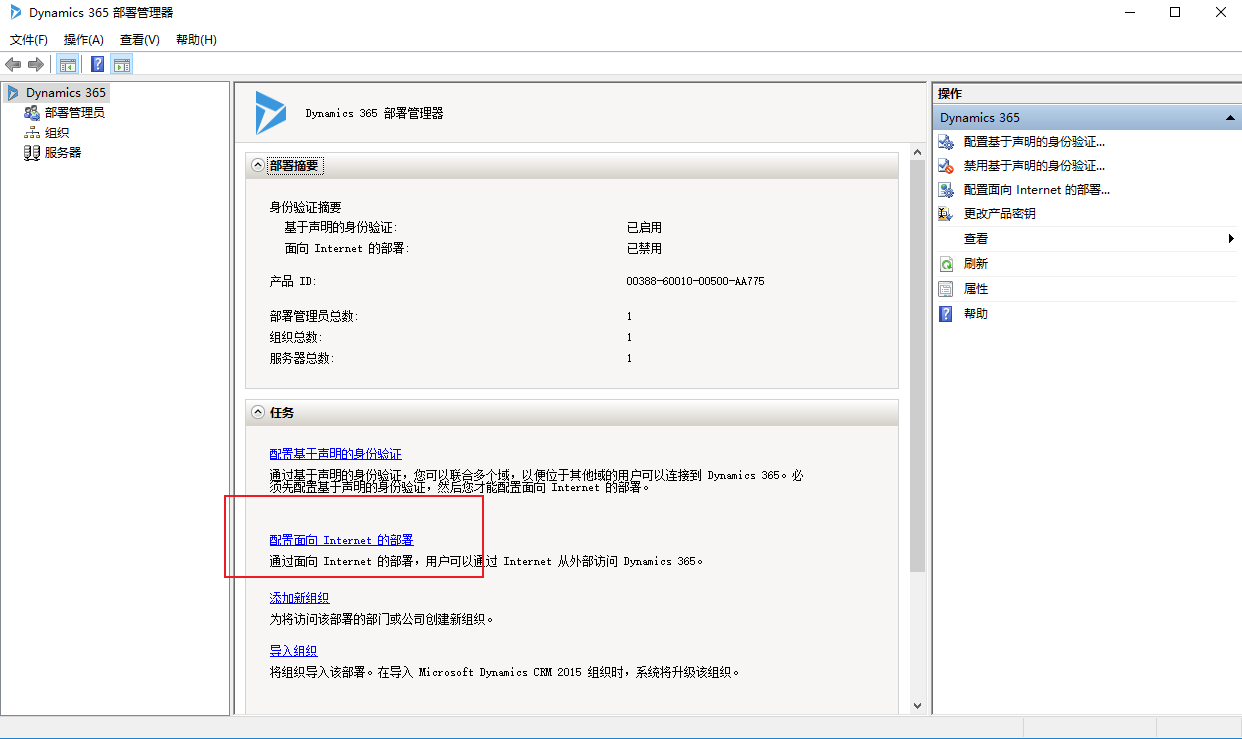Click 刷新 in the actions pane
Viewport: 1242px width, 739px height.
coord(975,264)
